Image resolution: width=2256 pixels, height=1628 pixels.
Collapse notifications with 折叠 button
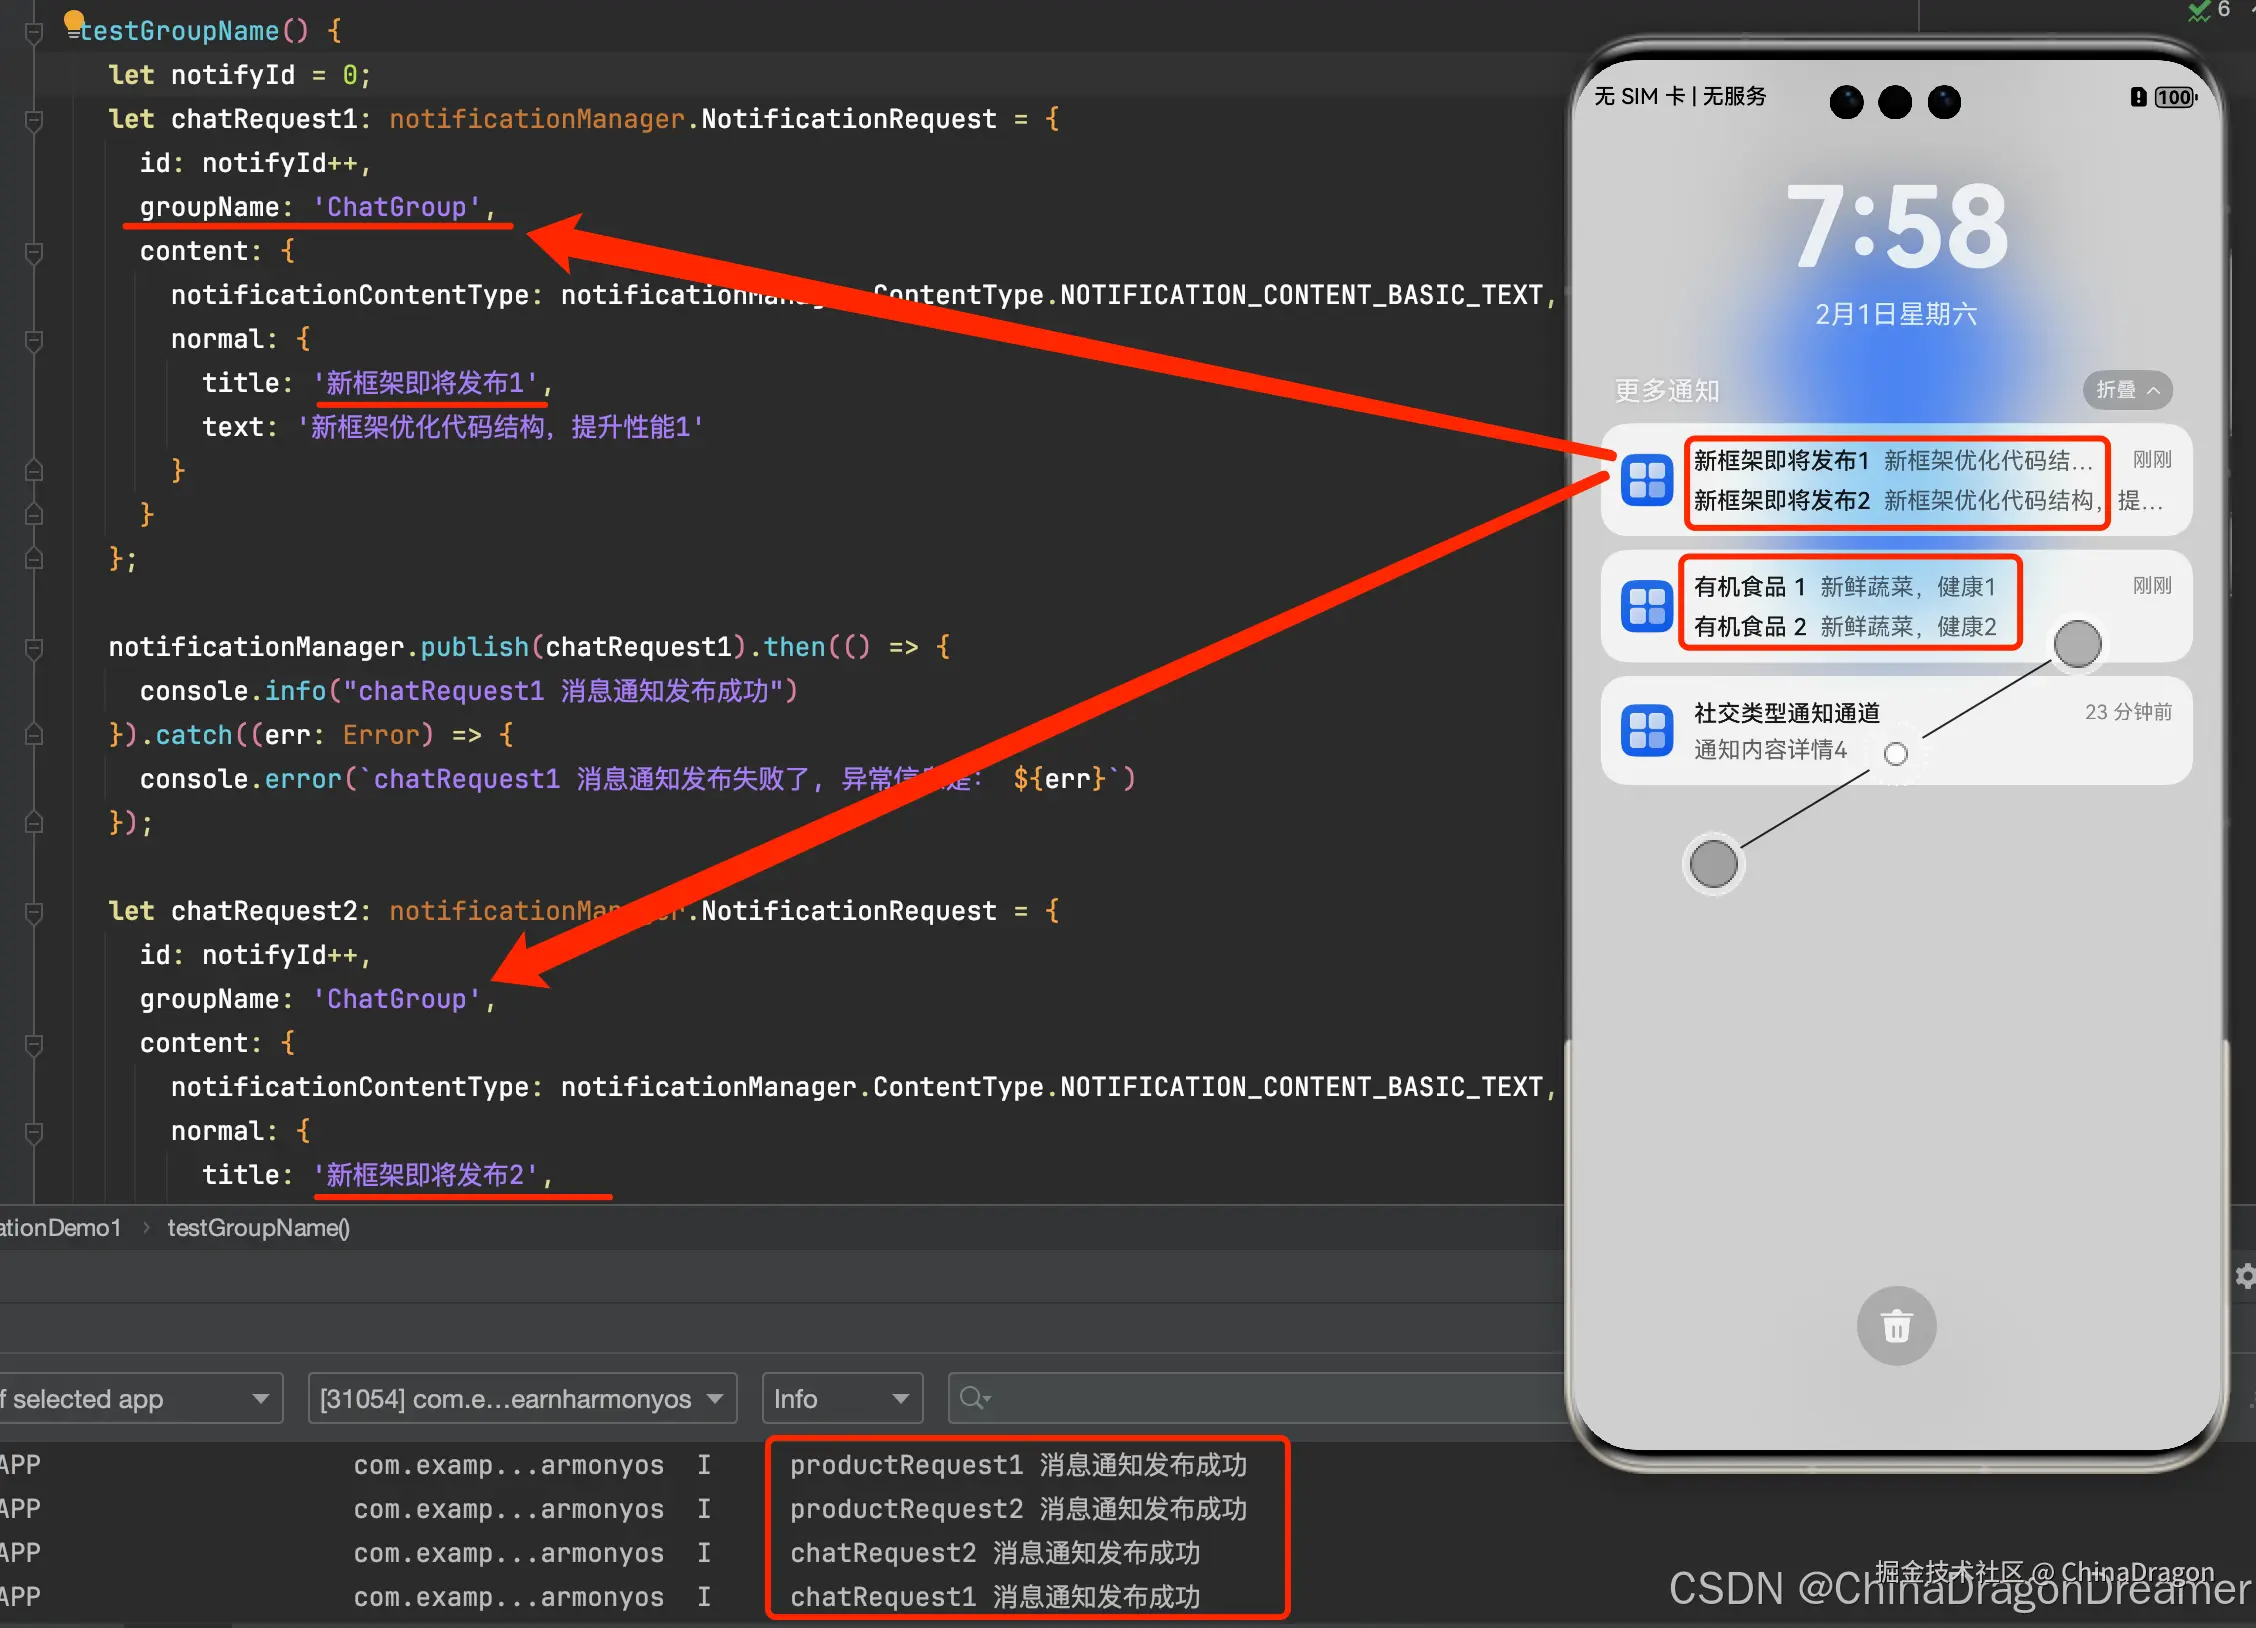(2127, 390)
